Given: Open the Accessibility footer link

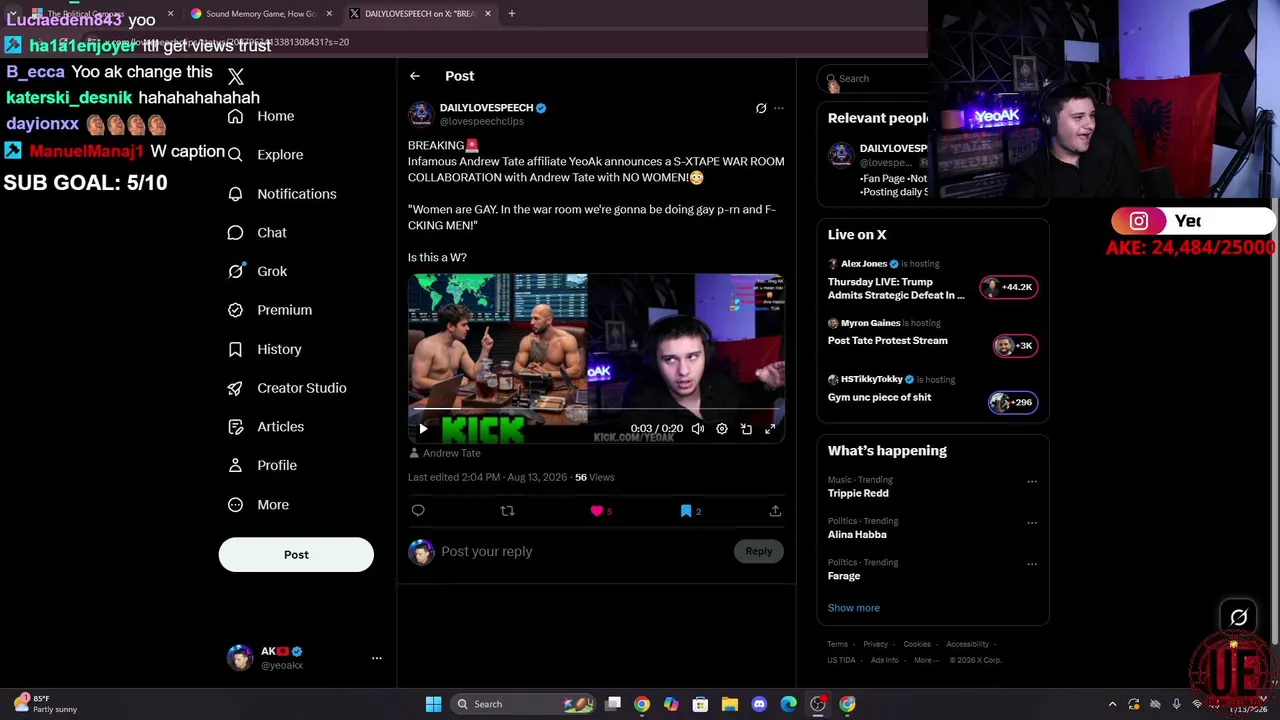Looking at the screenshot, I should click(x=967, y=645).
